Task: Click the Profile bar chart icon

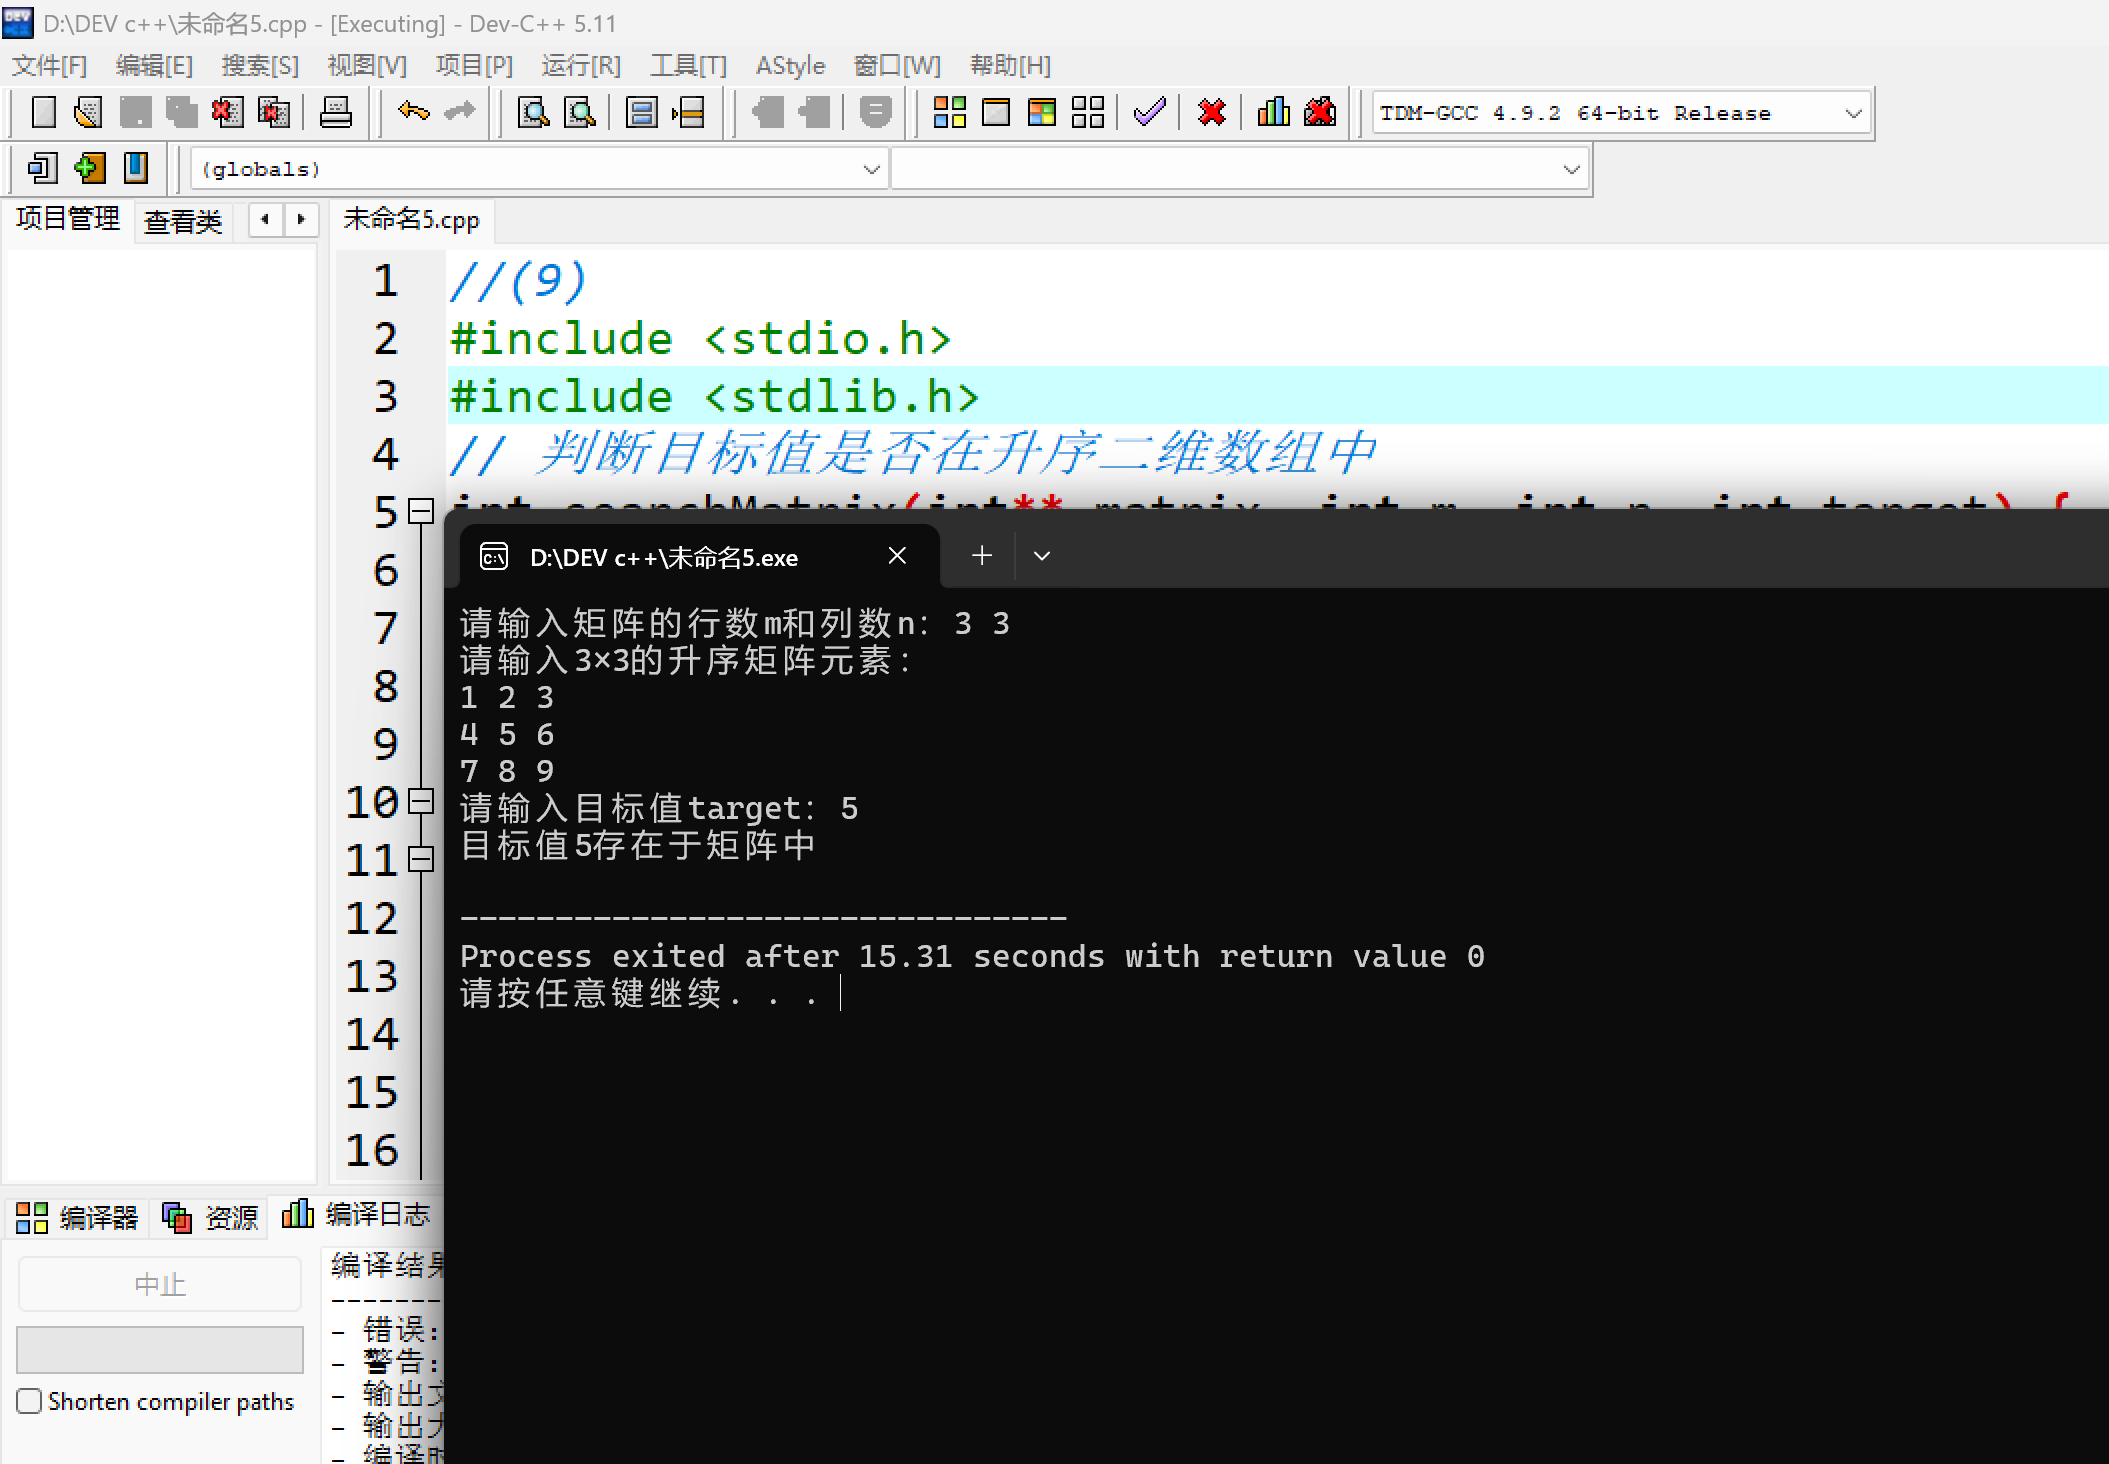Action: coord(1273,112)
